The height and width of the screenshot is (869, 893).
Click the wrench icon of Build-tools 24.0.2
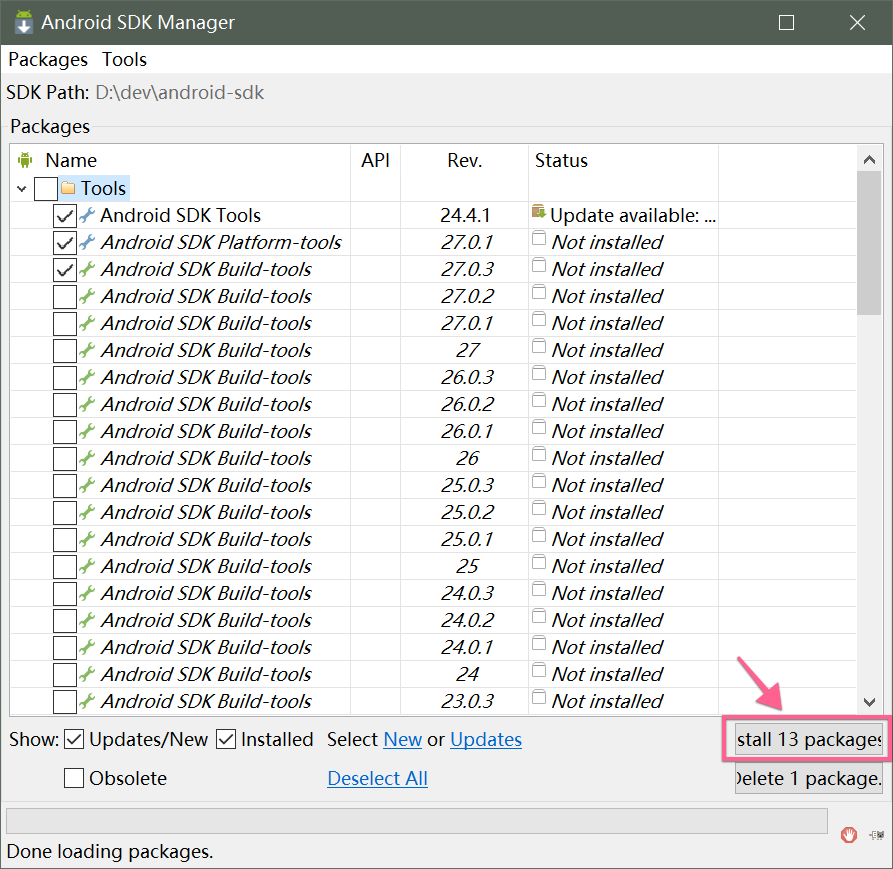87,620
